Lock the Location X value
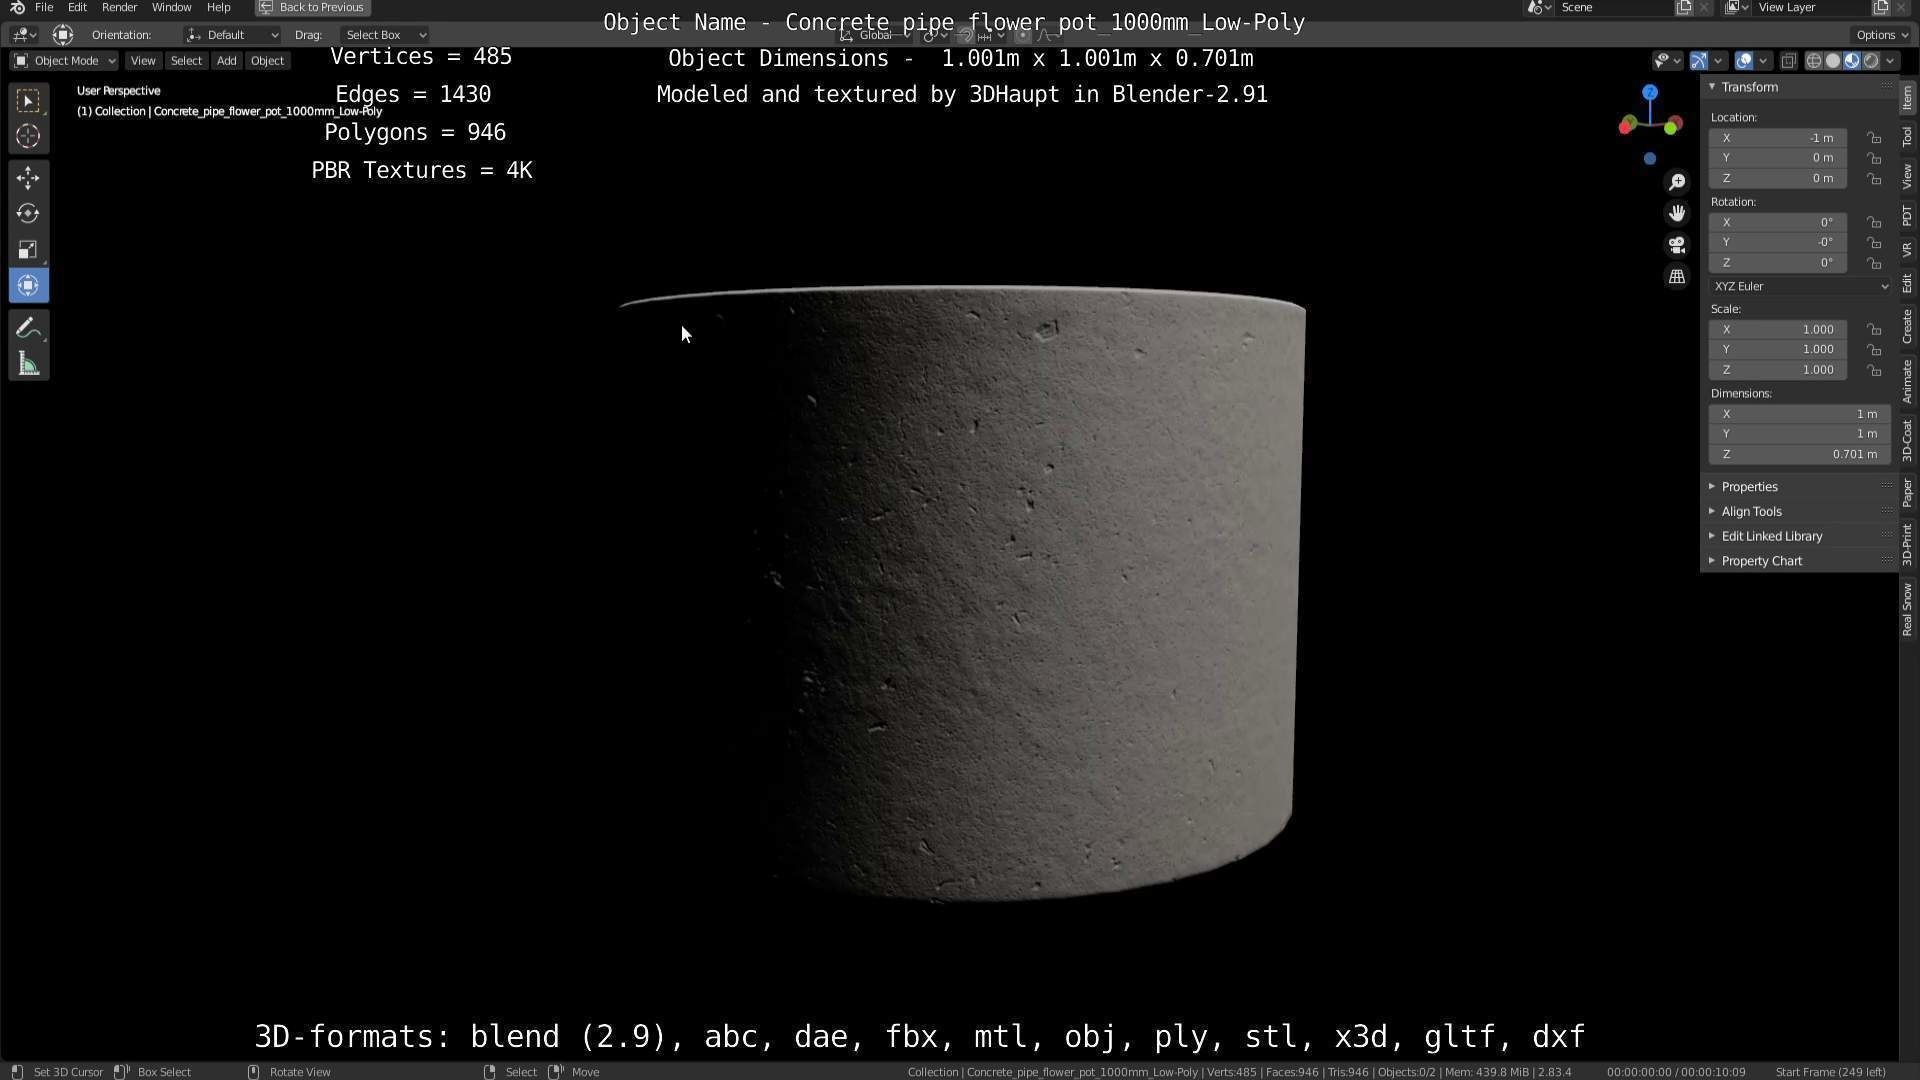This screenshot has width=1920, height=1080. tap(1874, 138)
